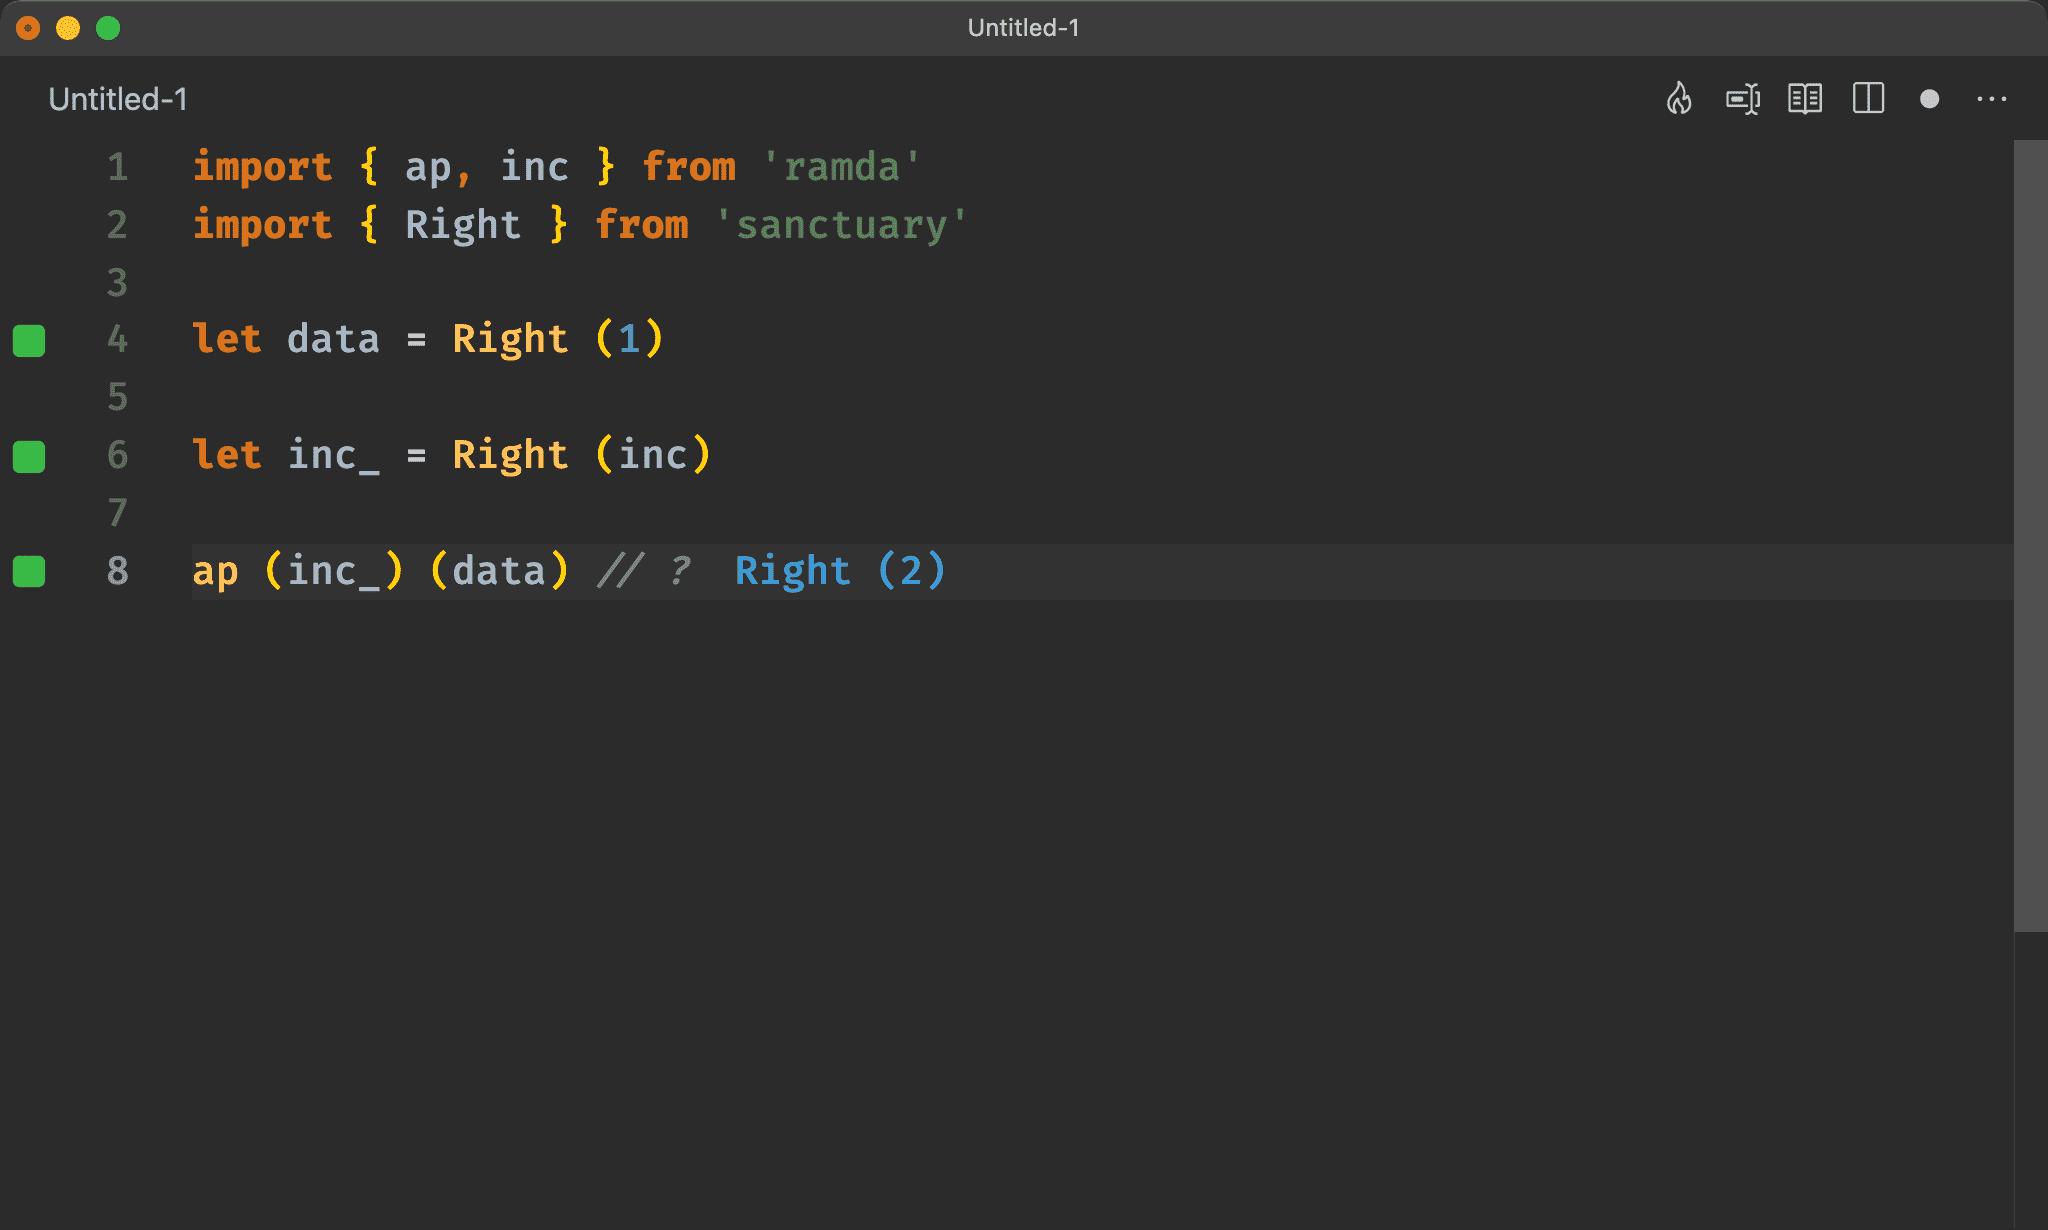This screenshot has height=1230, width=2048.
Task: Click the Right(1) value on line 4
Action: click(x=571, y=339)
